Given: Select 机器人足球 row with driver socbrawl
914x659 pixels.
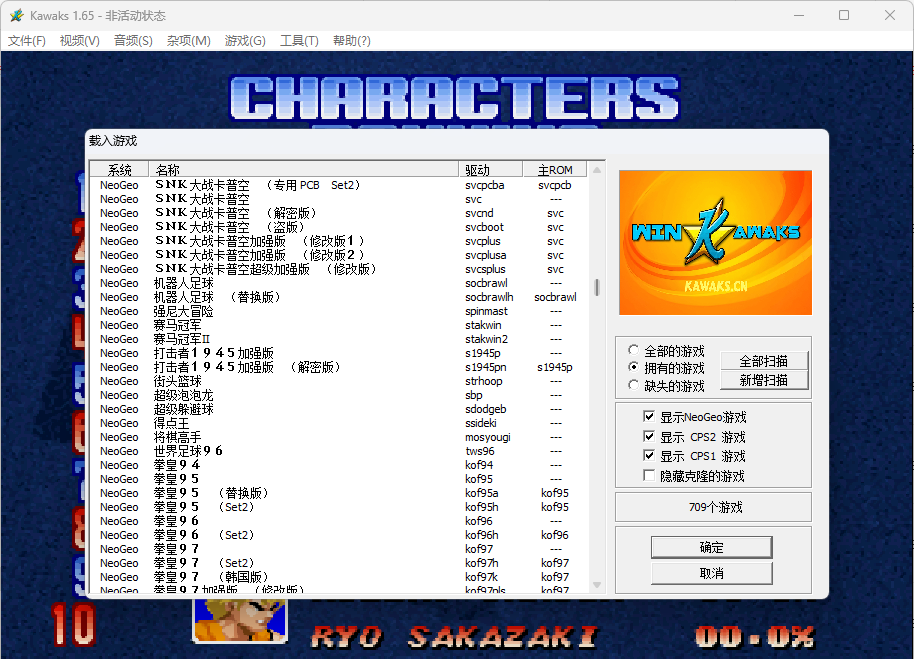Looking at the screenshot, I should (x=338, y=283).
